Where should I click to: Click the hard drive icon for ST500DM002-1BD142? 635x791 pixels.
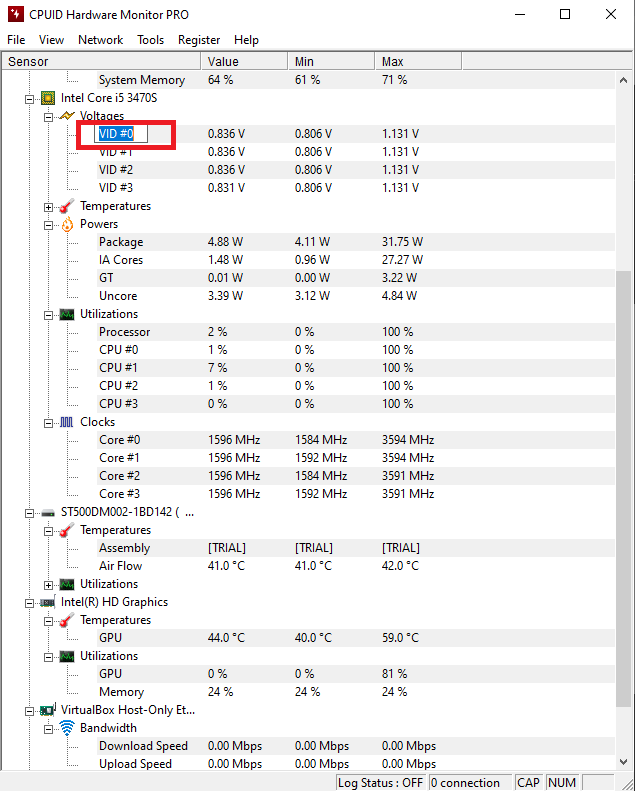tap(48, 513)
